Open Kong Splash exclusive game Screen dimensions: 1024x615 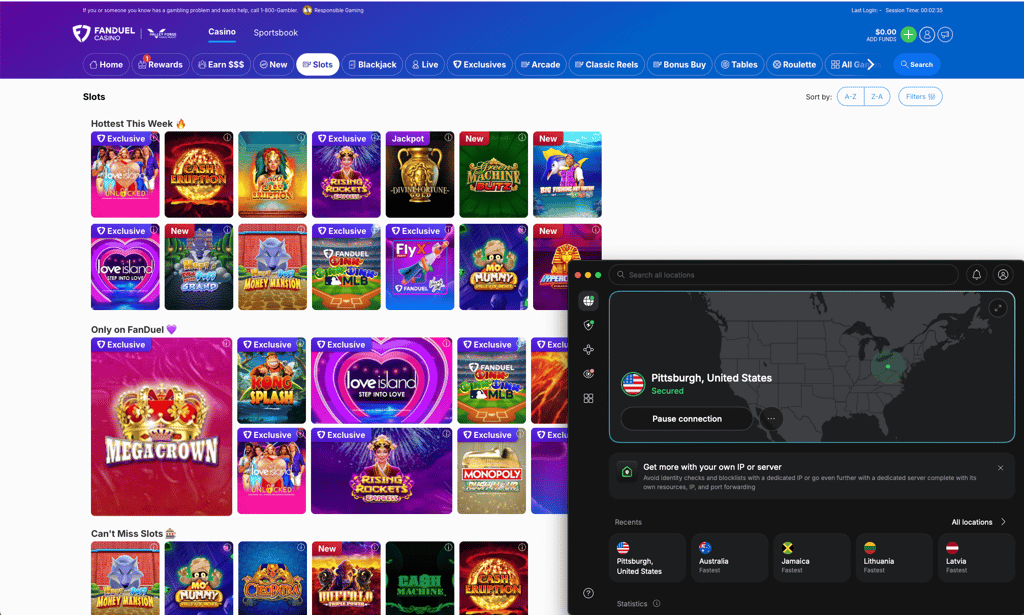272,381
